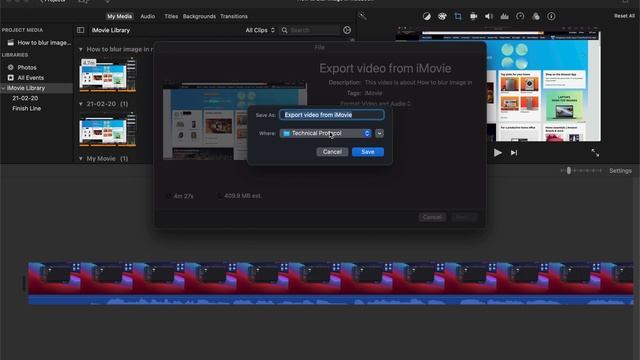640x360 pixels.
Task: Open the Speed adjustment tool
Action: pos(520,16)
